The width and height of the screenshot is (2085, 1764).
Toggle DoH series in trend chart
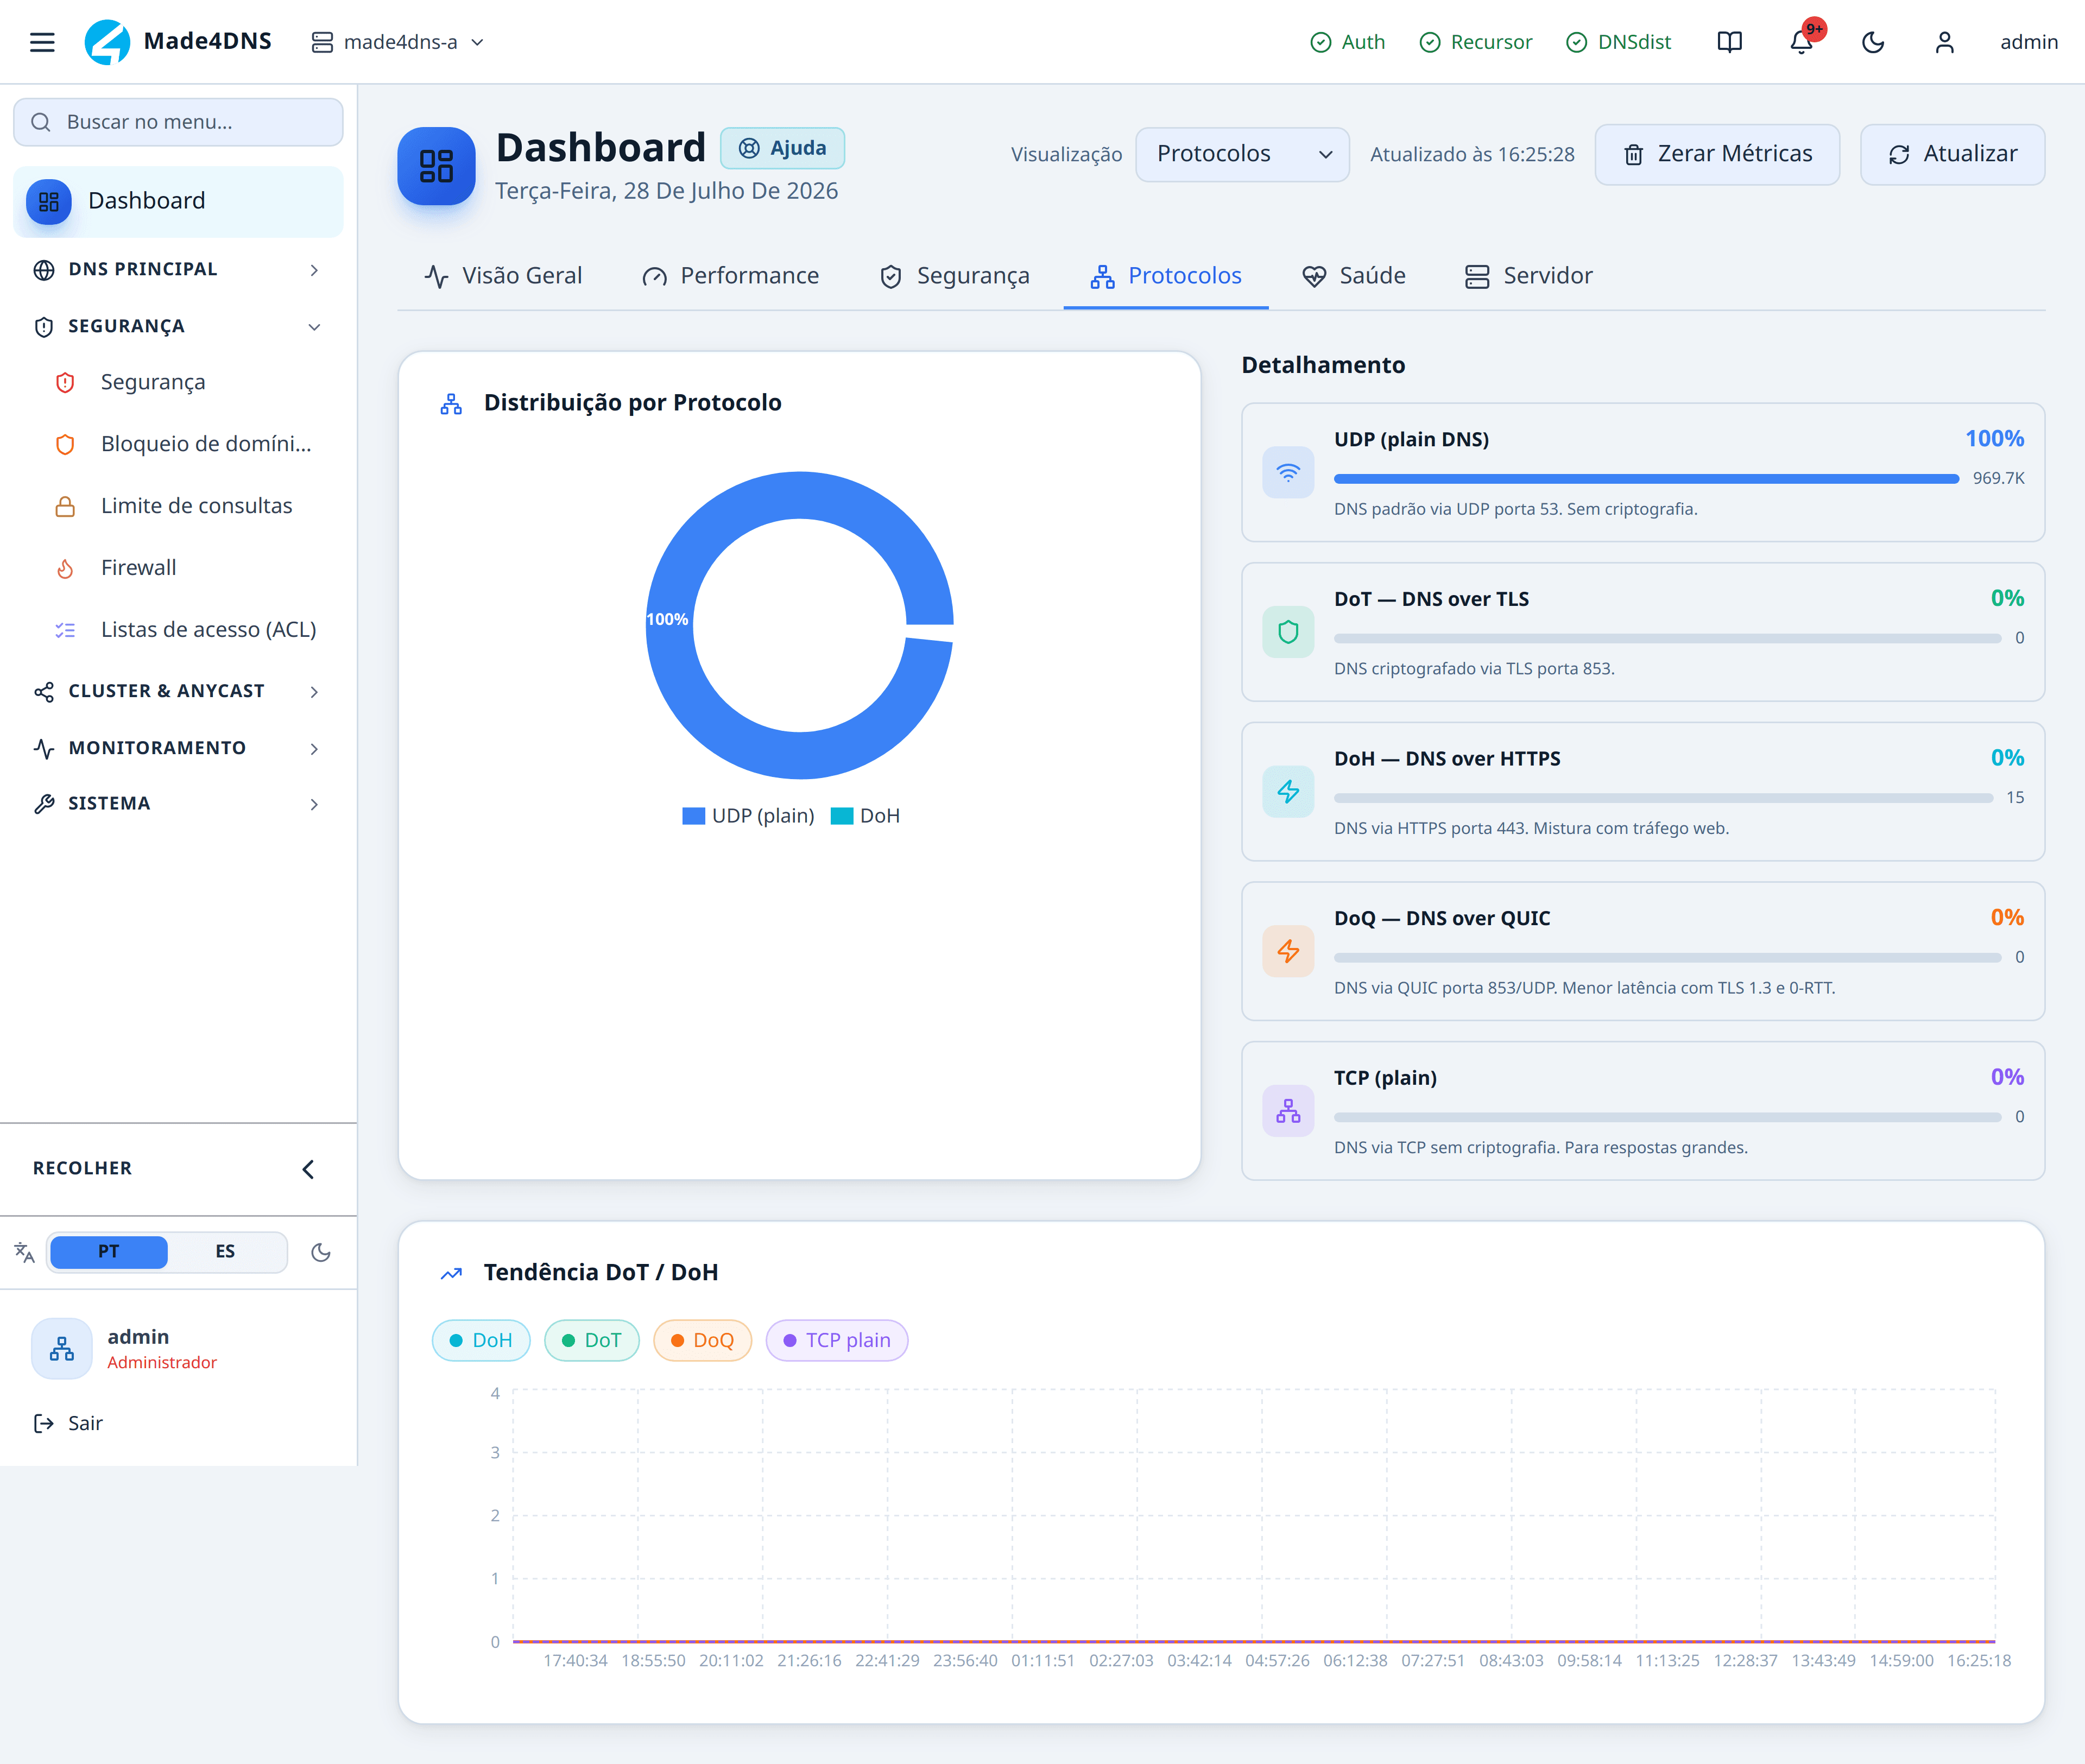point(481,1341)
